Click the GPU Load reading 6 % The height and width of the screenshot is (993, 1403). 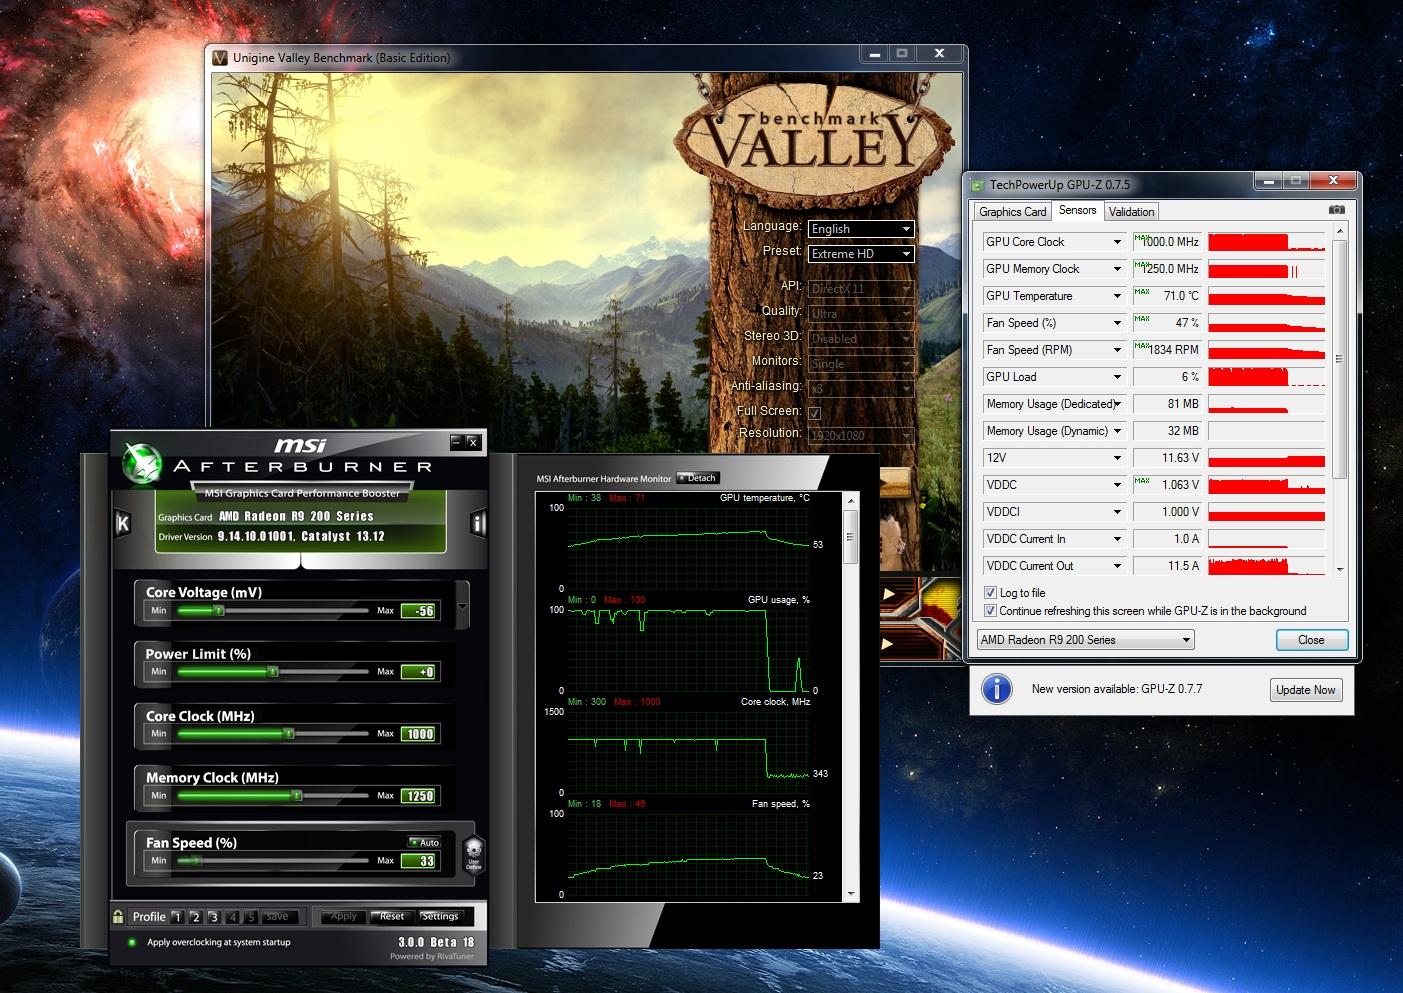(x=1168, y=377)
